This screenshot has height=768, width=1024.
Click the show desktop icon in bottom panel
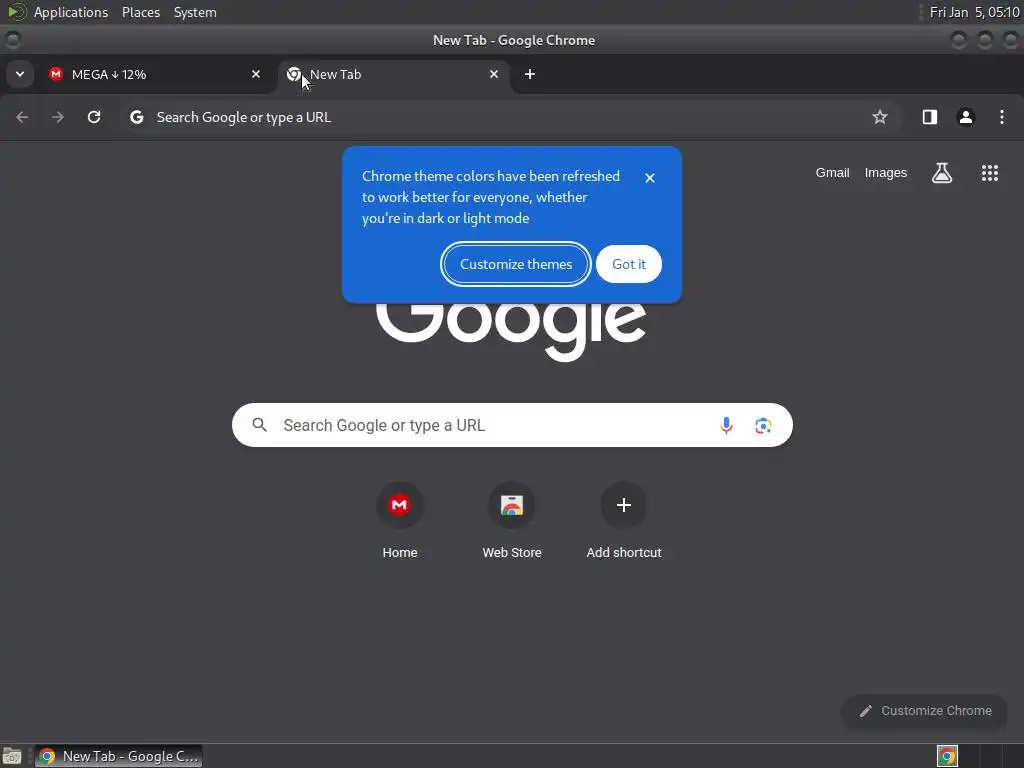(x=12, y=756)
